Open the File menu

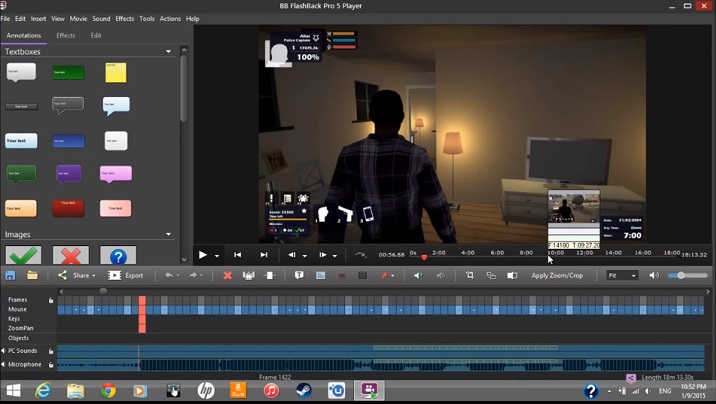[5, 19]
